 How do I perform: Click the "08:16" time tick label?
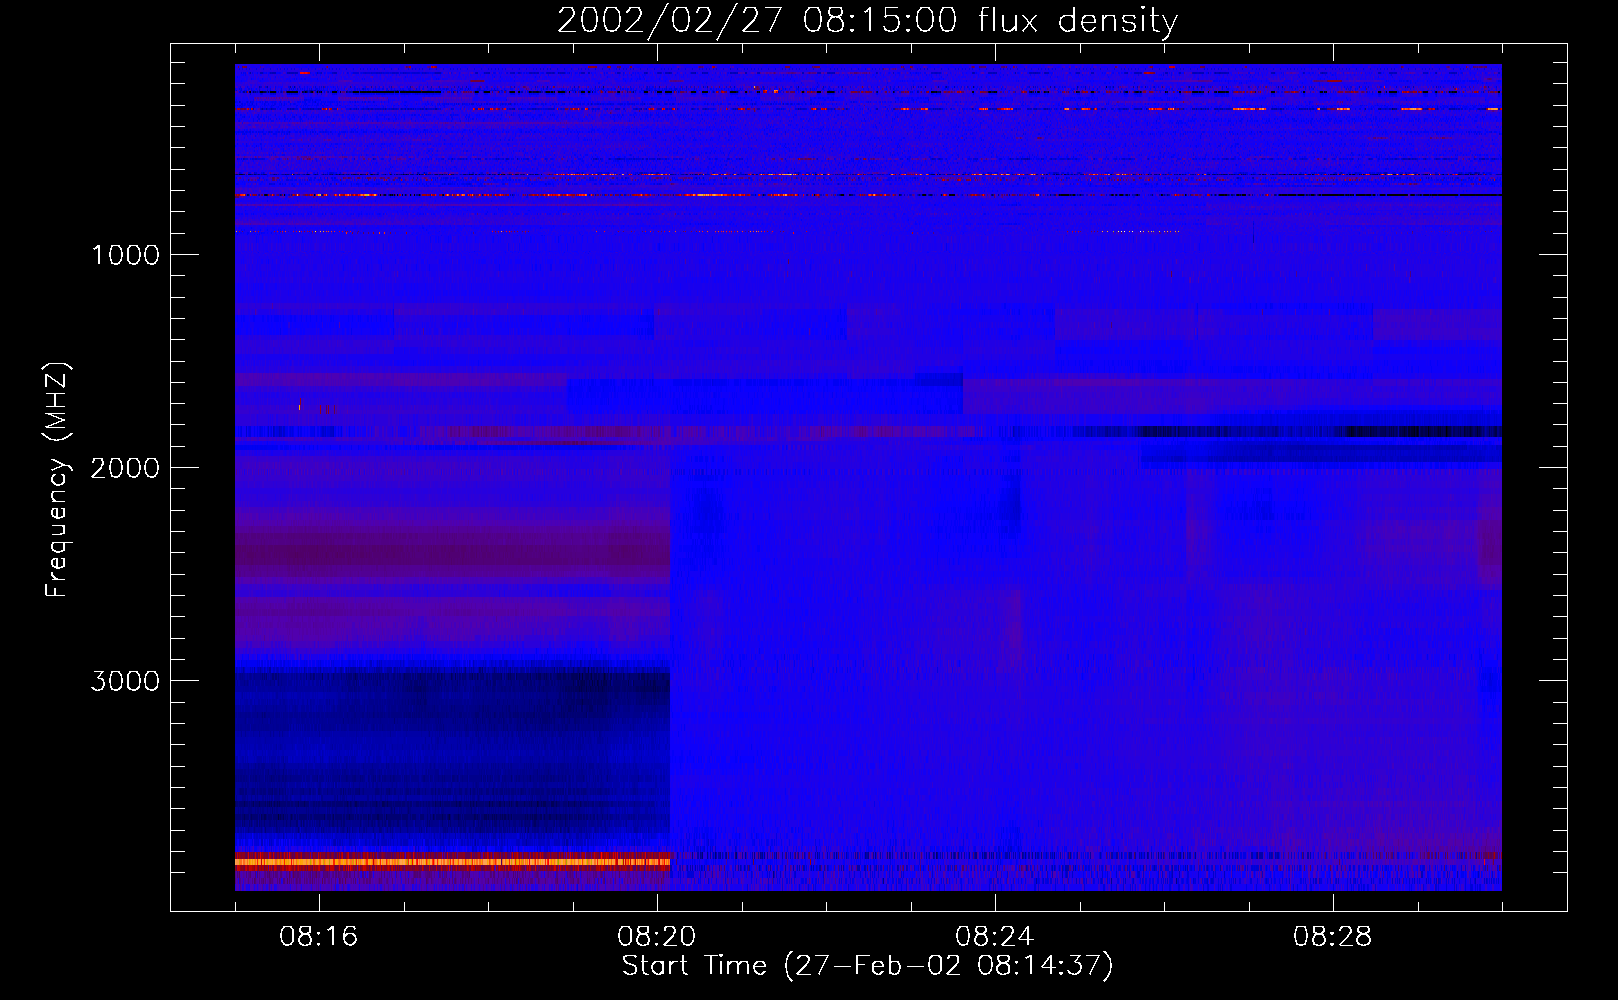[319, 937]
